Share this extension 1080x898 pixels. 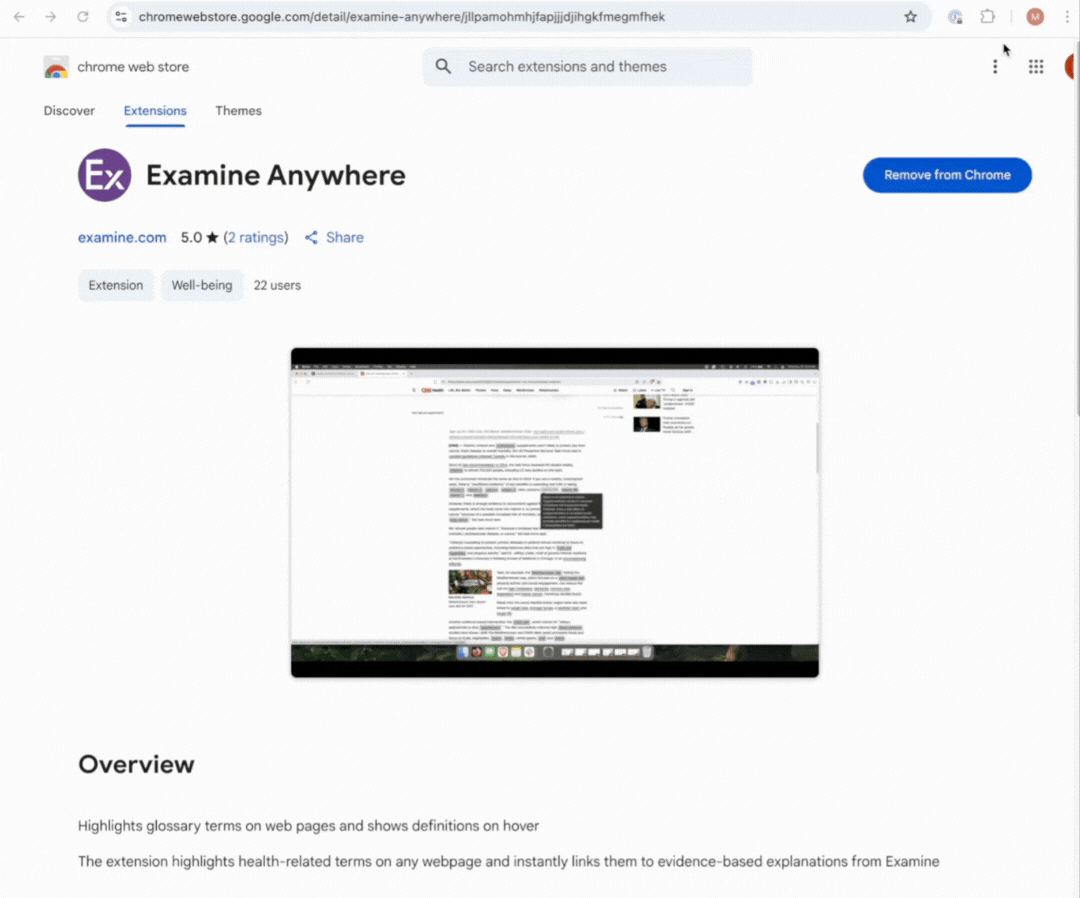pos(334,238)
